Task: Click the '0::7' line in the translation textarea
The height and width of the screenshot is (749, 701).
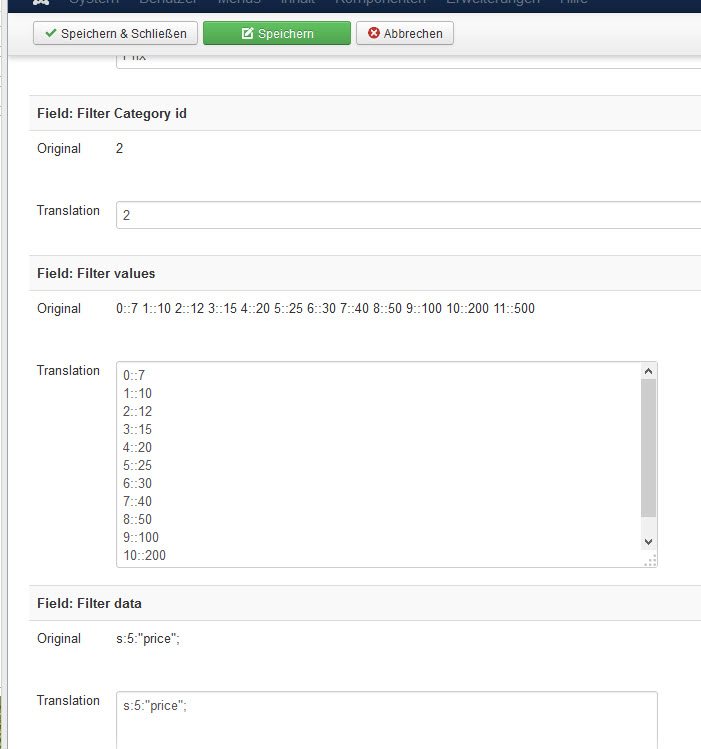Action: (134, 375)
